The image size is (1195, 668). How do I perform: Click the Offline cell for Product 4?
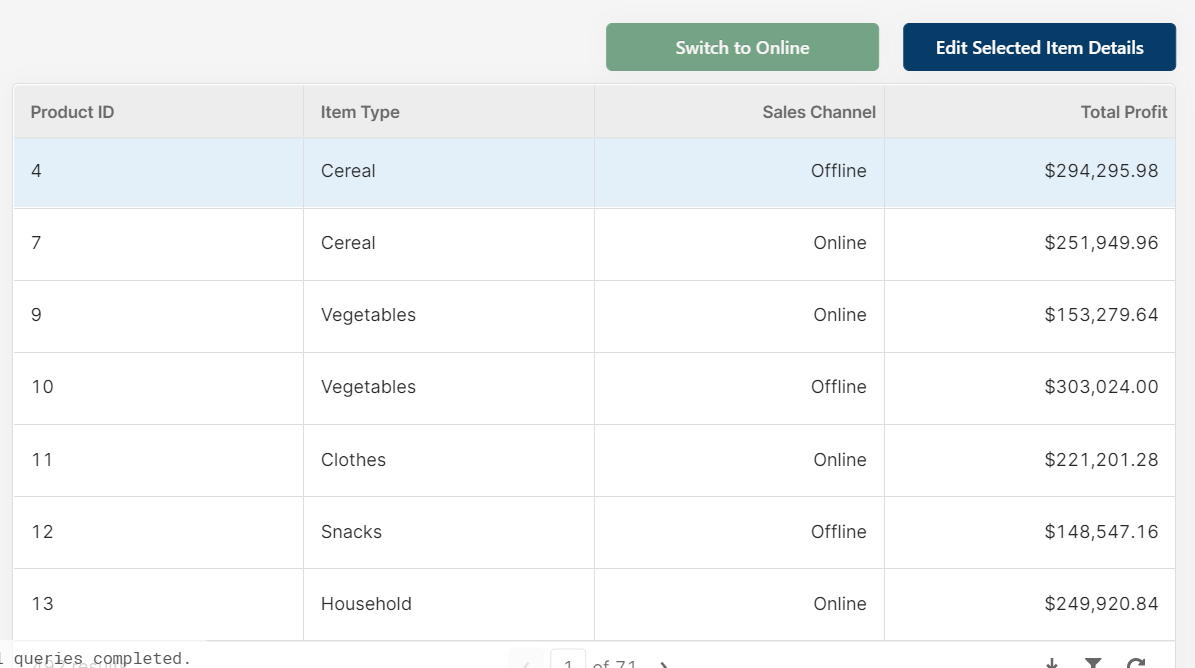click(838, 171)
